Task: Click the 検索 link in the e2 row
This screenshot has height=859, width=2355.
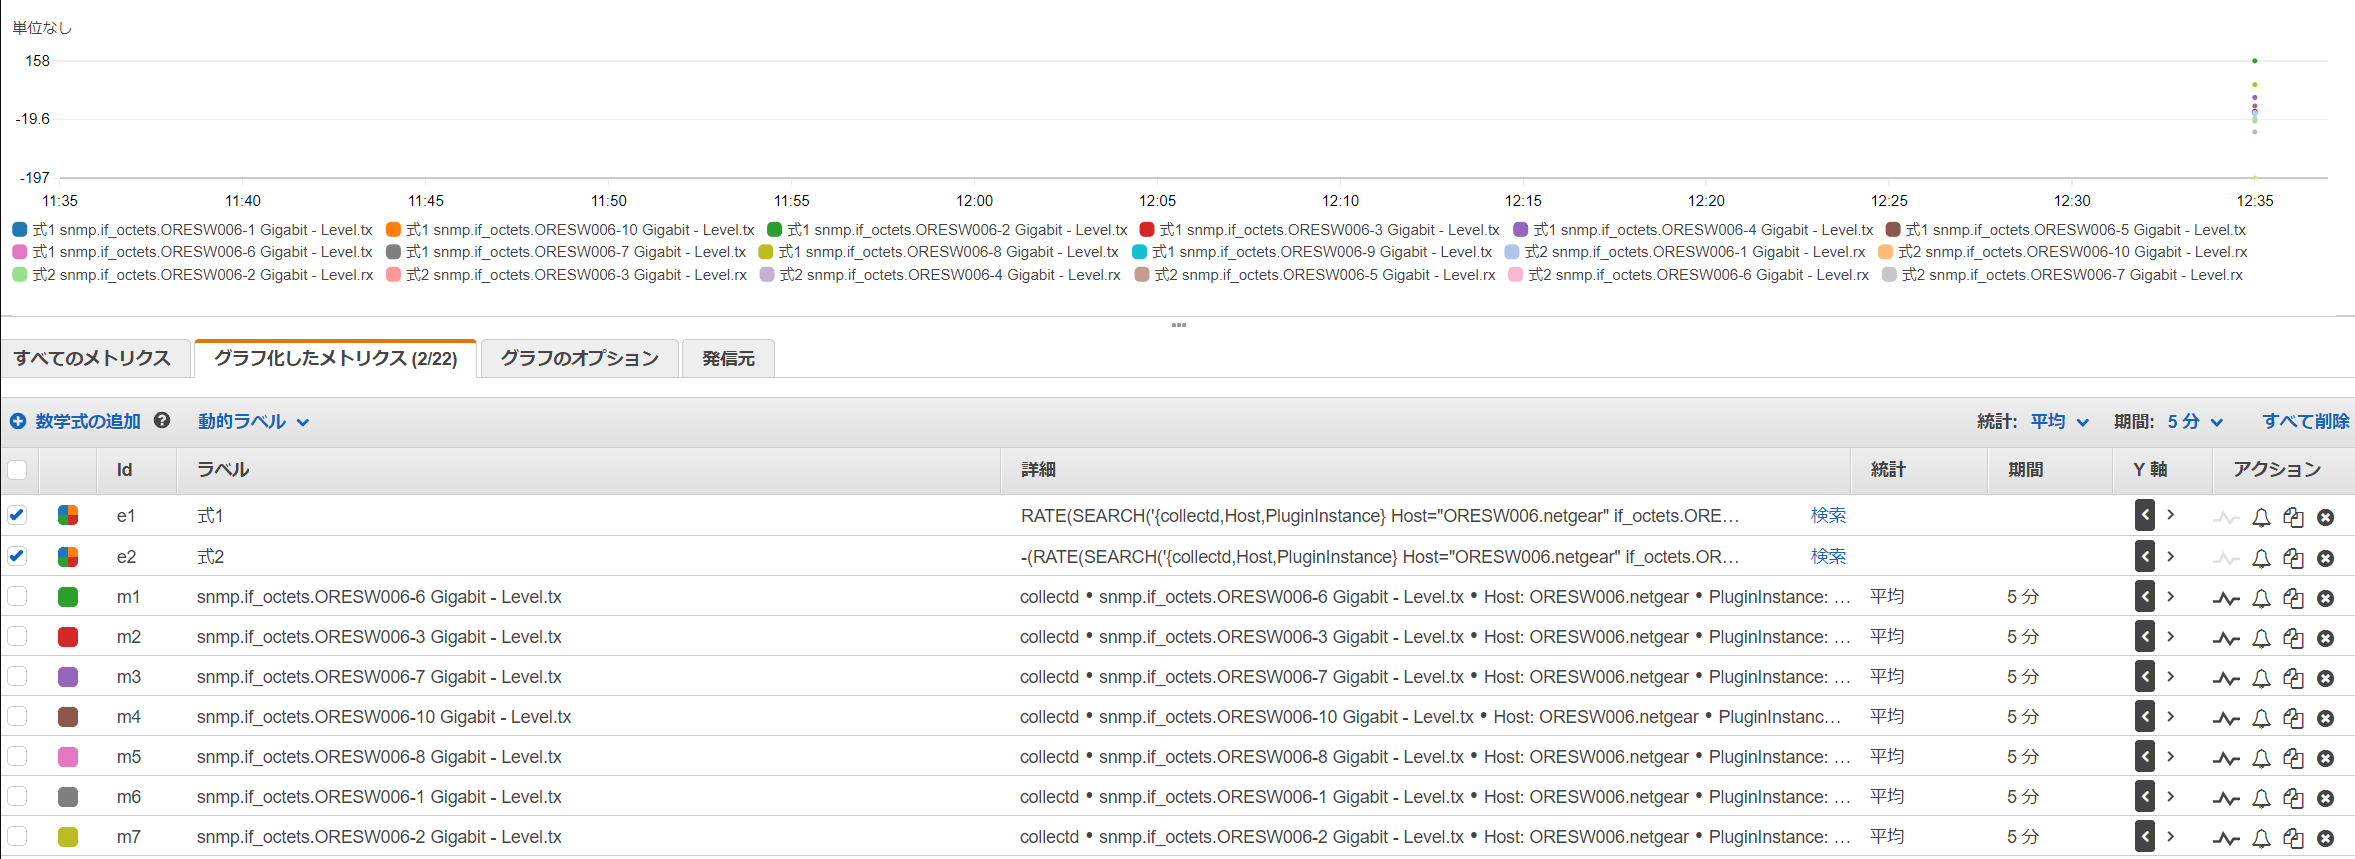Action: [x=1828, y=556]
